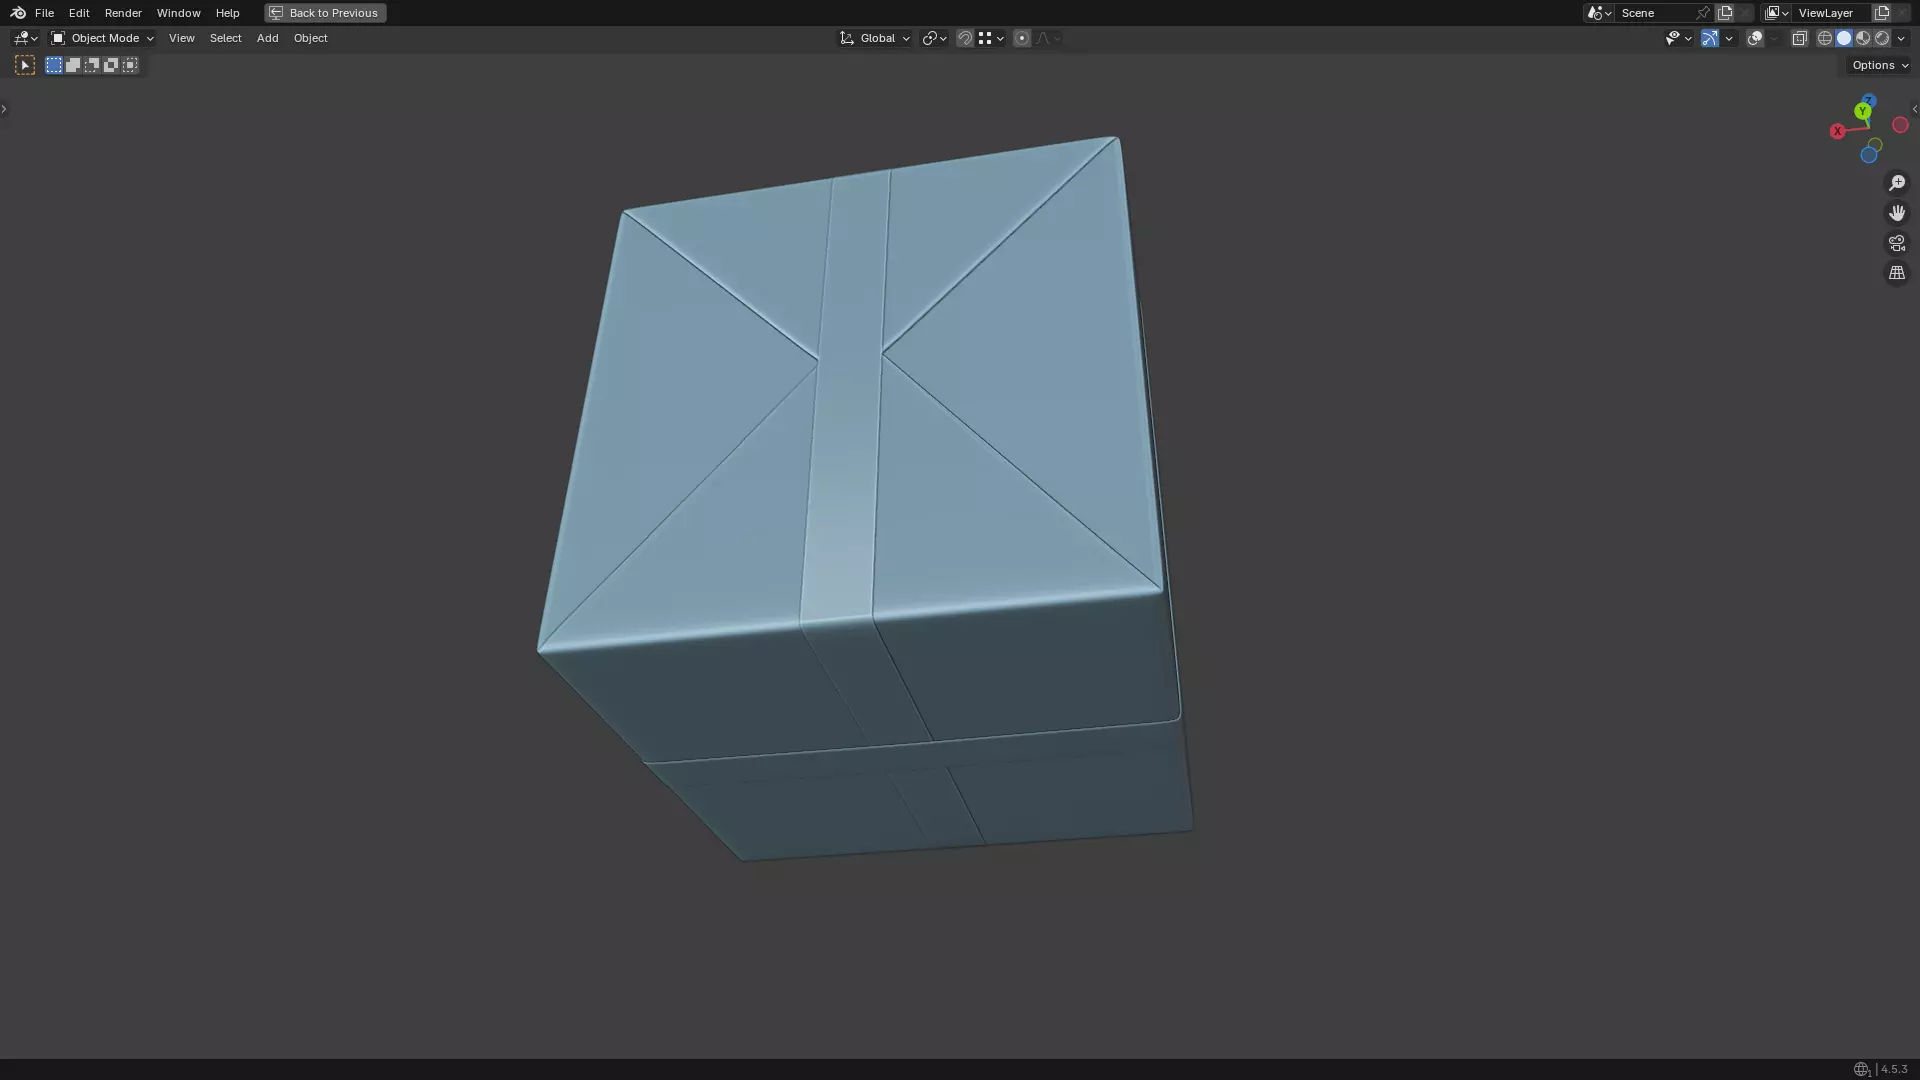
Task: Open the Object Mode dropdown
Action: [x=103, y=38]
